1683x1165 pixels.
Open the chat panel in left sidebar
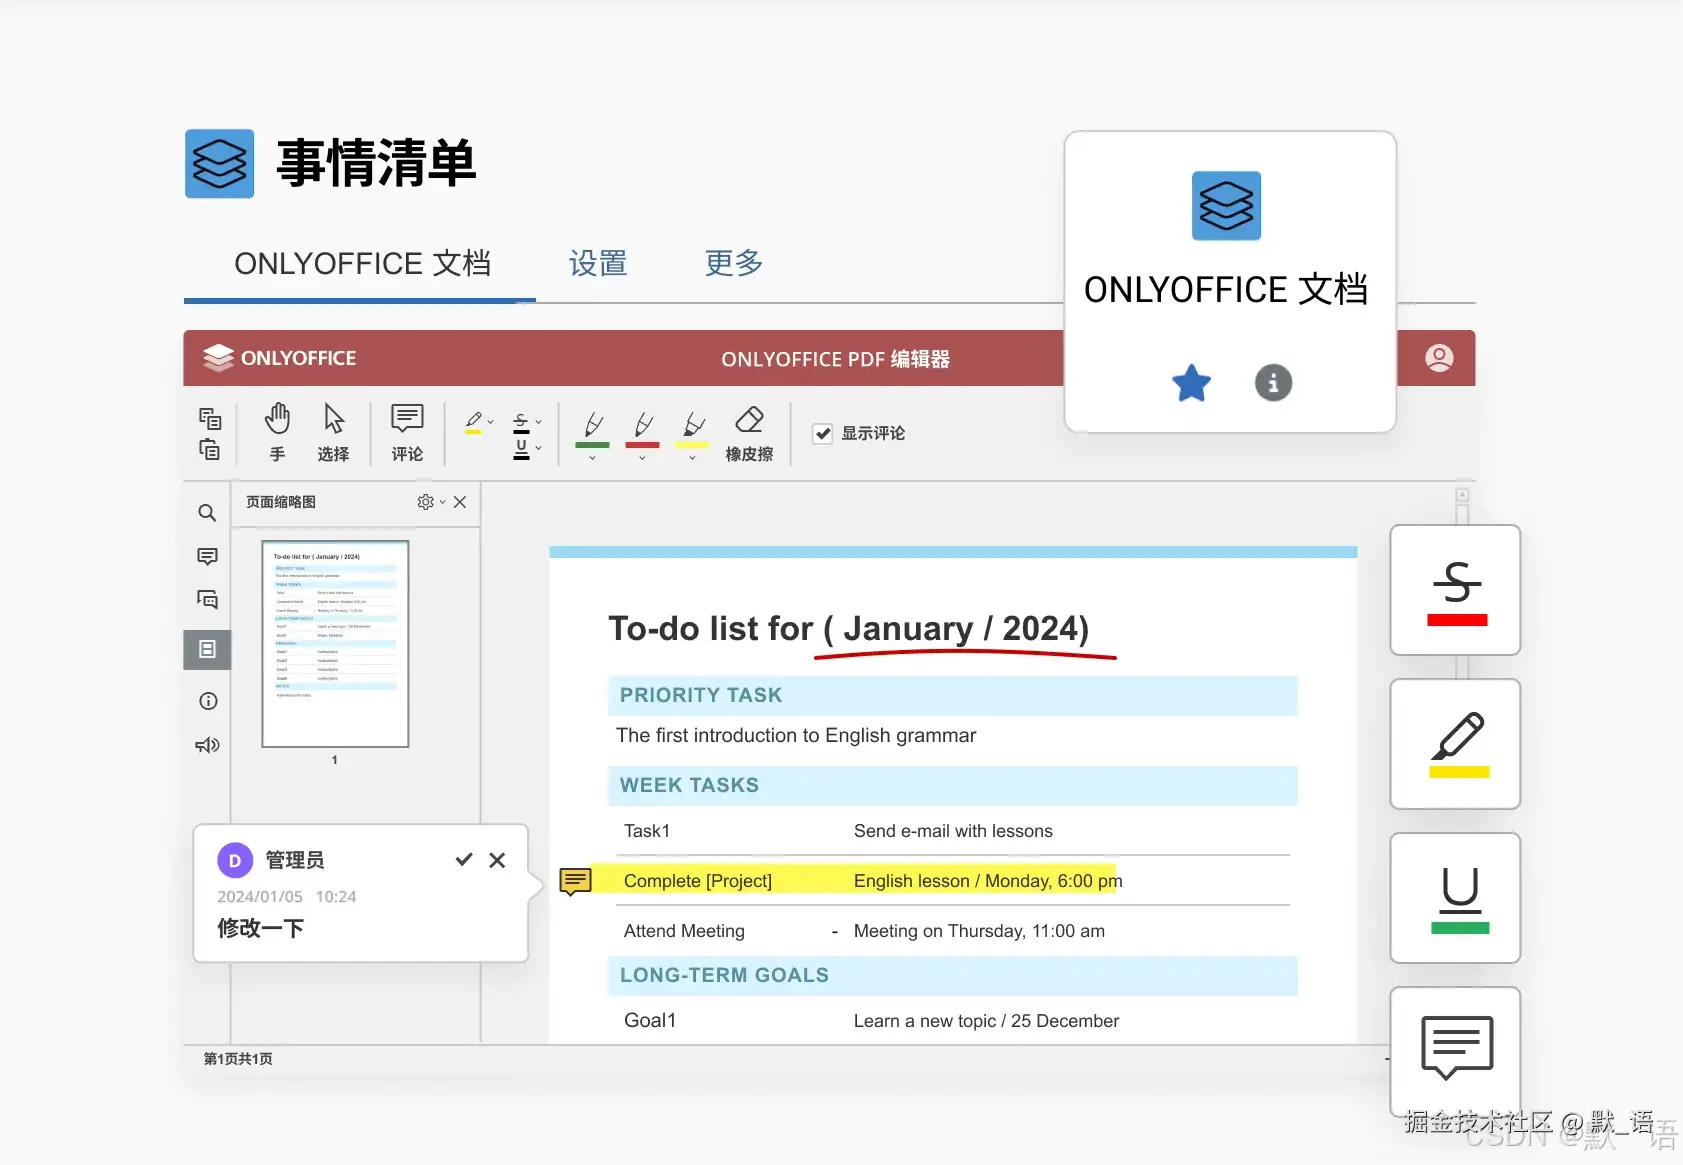[207, 599]
